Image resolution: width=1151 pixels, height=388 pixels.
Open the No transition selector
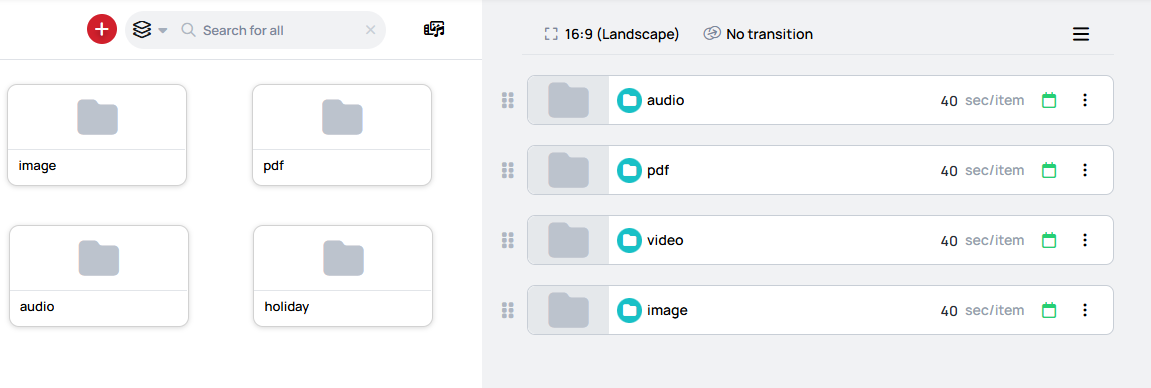click(758, 34)
